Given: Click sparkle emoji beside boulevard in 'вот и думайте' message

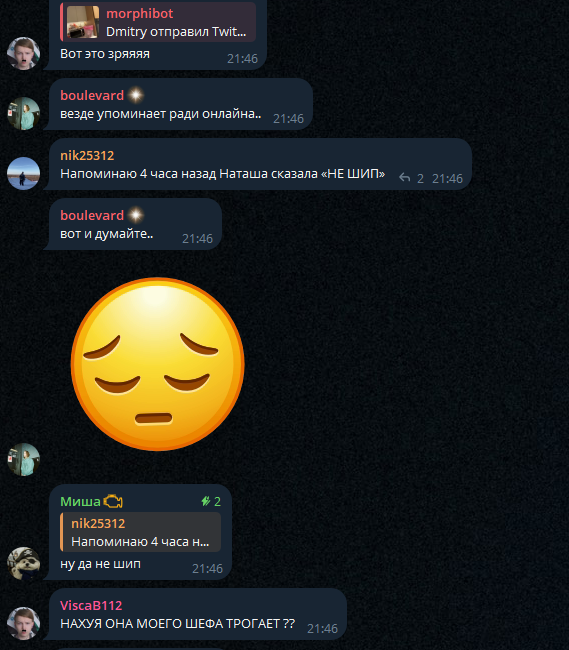Looking at the screenshot, I should 136,215.
